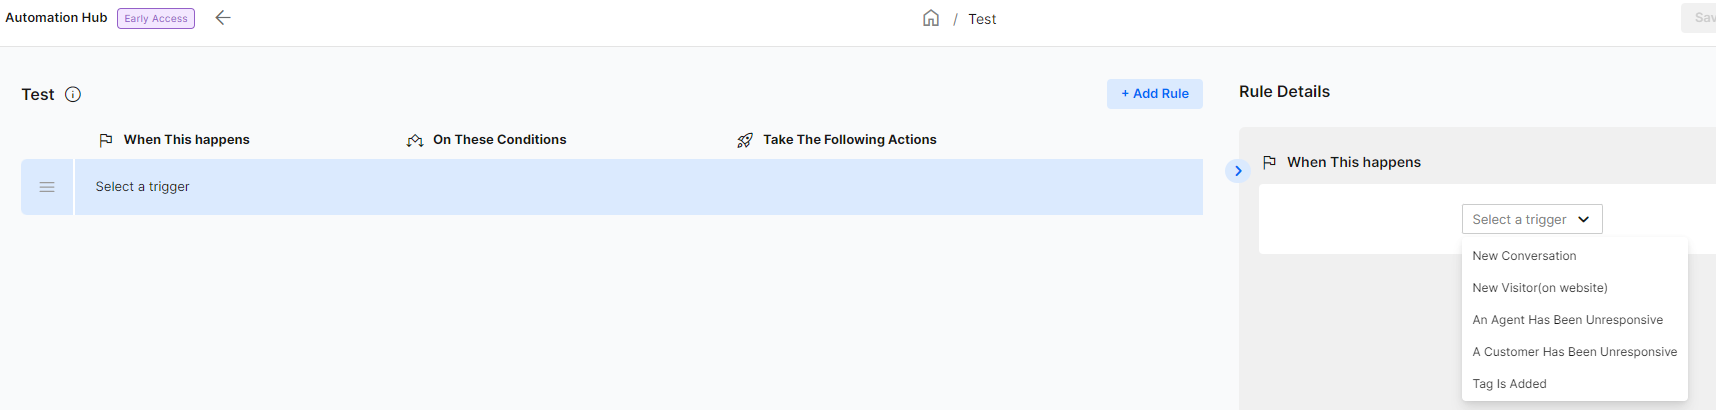Screen dimensions: 1716x410
Task: Collapse Rule Details with blue chevron
Action: click(x=1238, y=171)
